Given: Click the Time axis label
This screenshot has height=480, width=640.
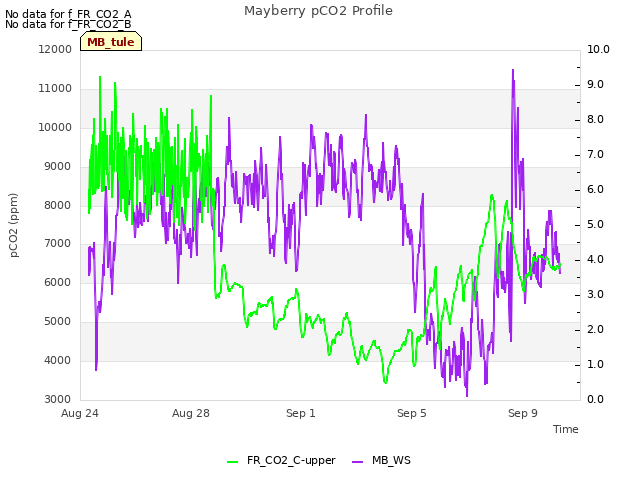Looking at the screenshot, I should [566, 429].
